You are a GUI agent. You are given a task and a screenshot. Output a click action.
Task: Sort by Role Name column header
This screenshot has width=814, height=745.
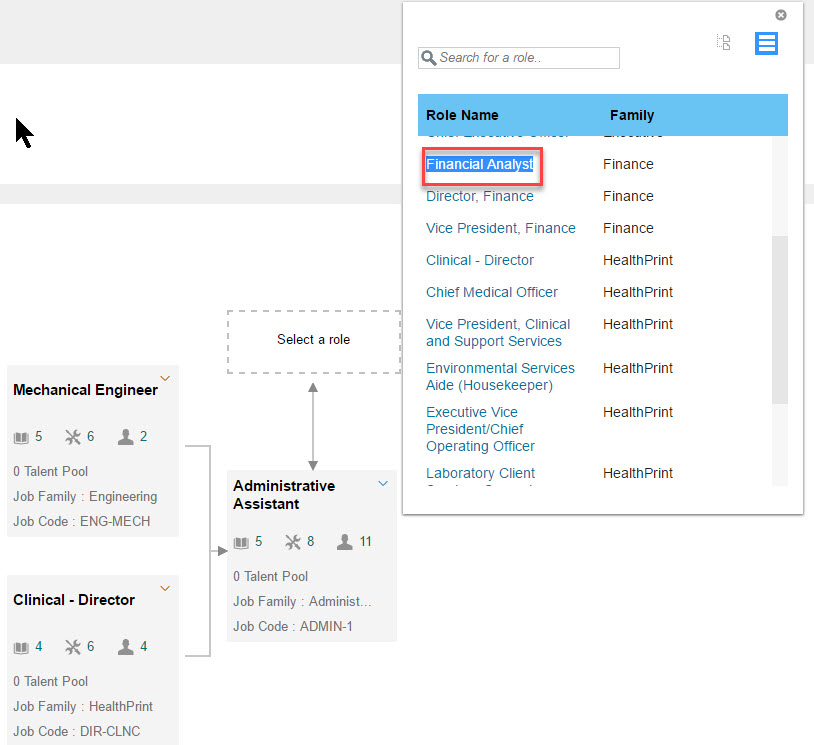462,115
